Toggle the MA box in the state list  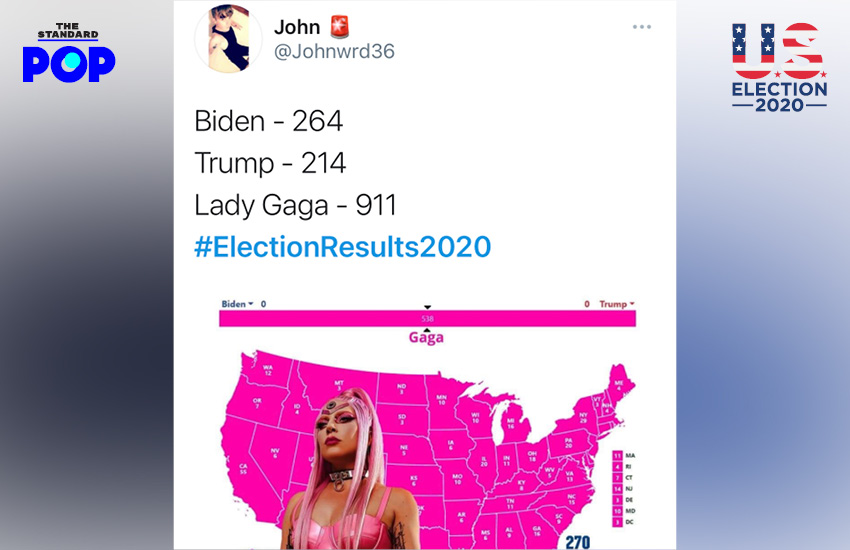[617, 455]
